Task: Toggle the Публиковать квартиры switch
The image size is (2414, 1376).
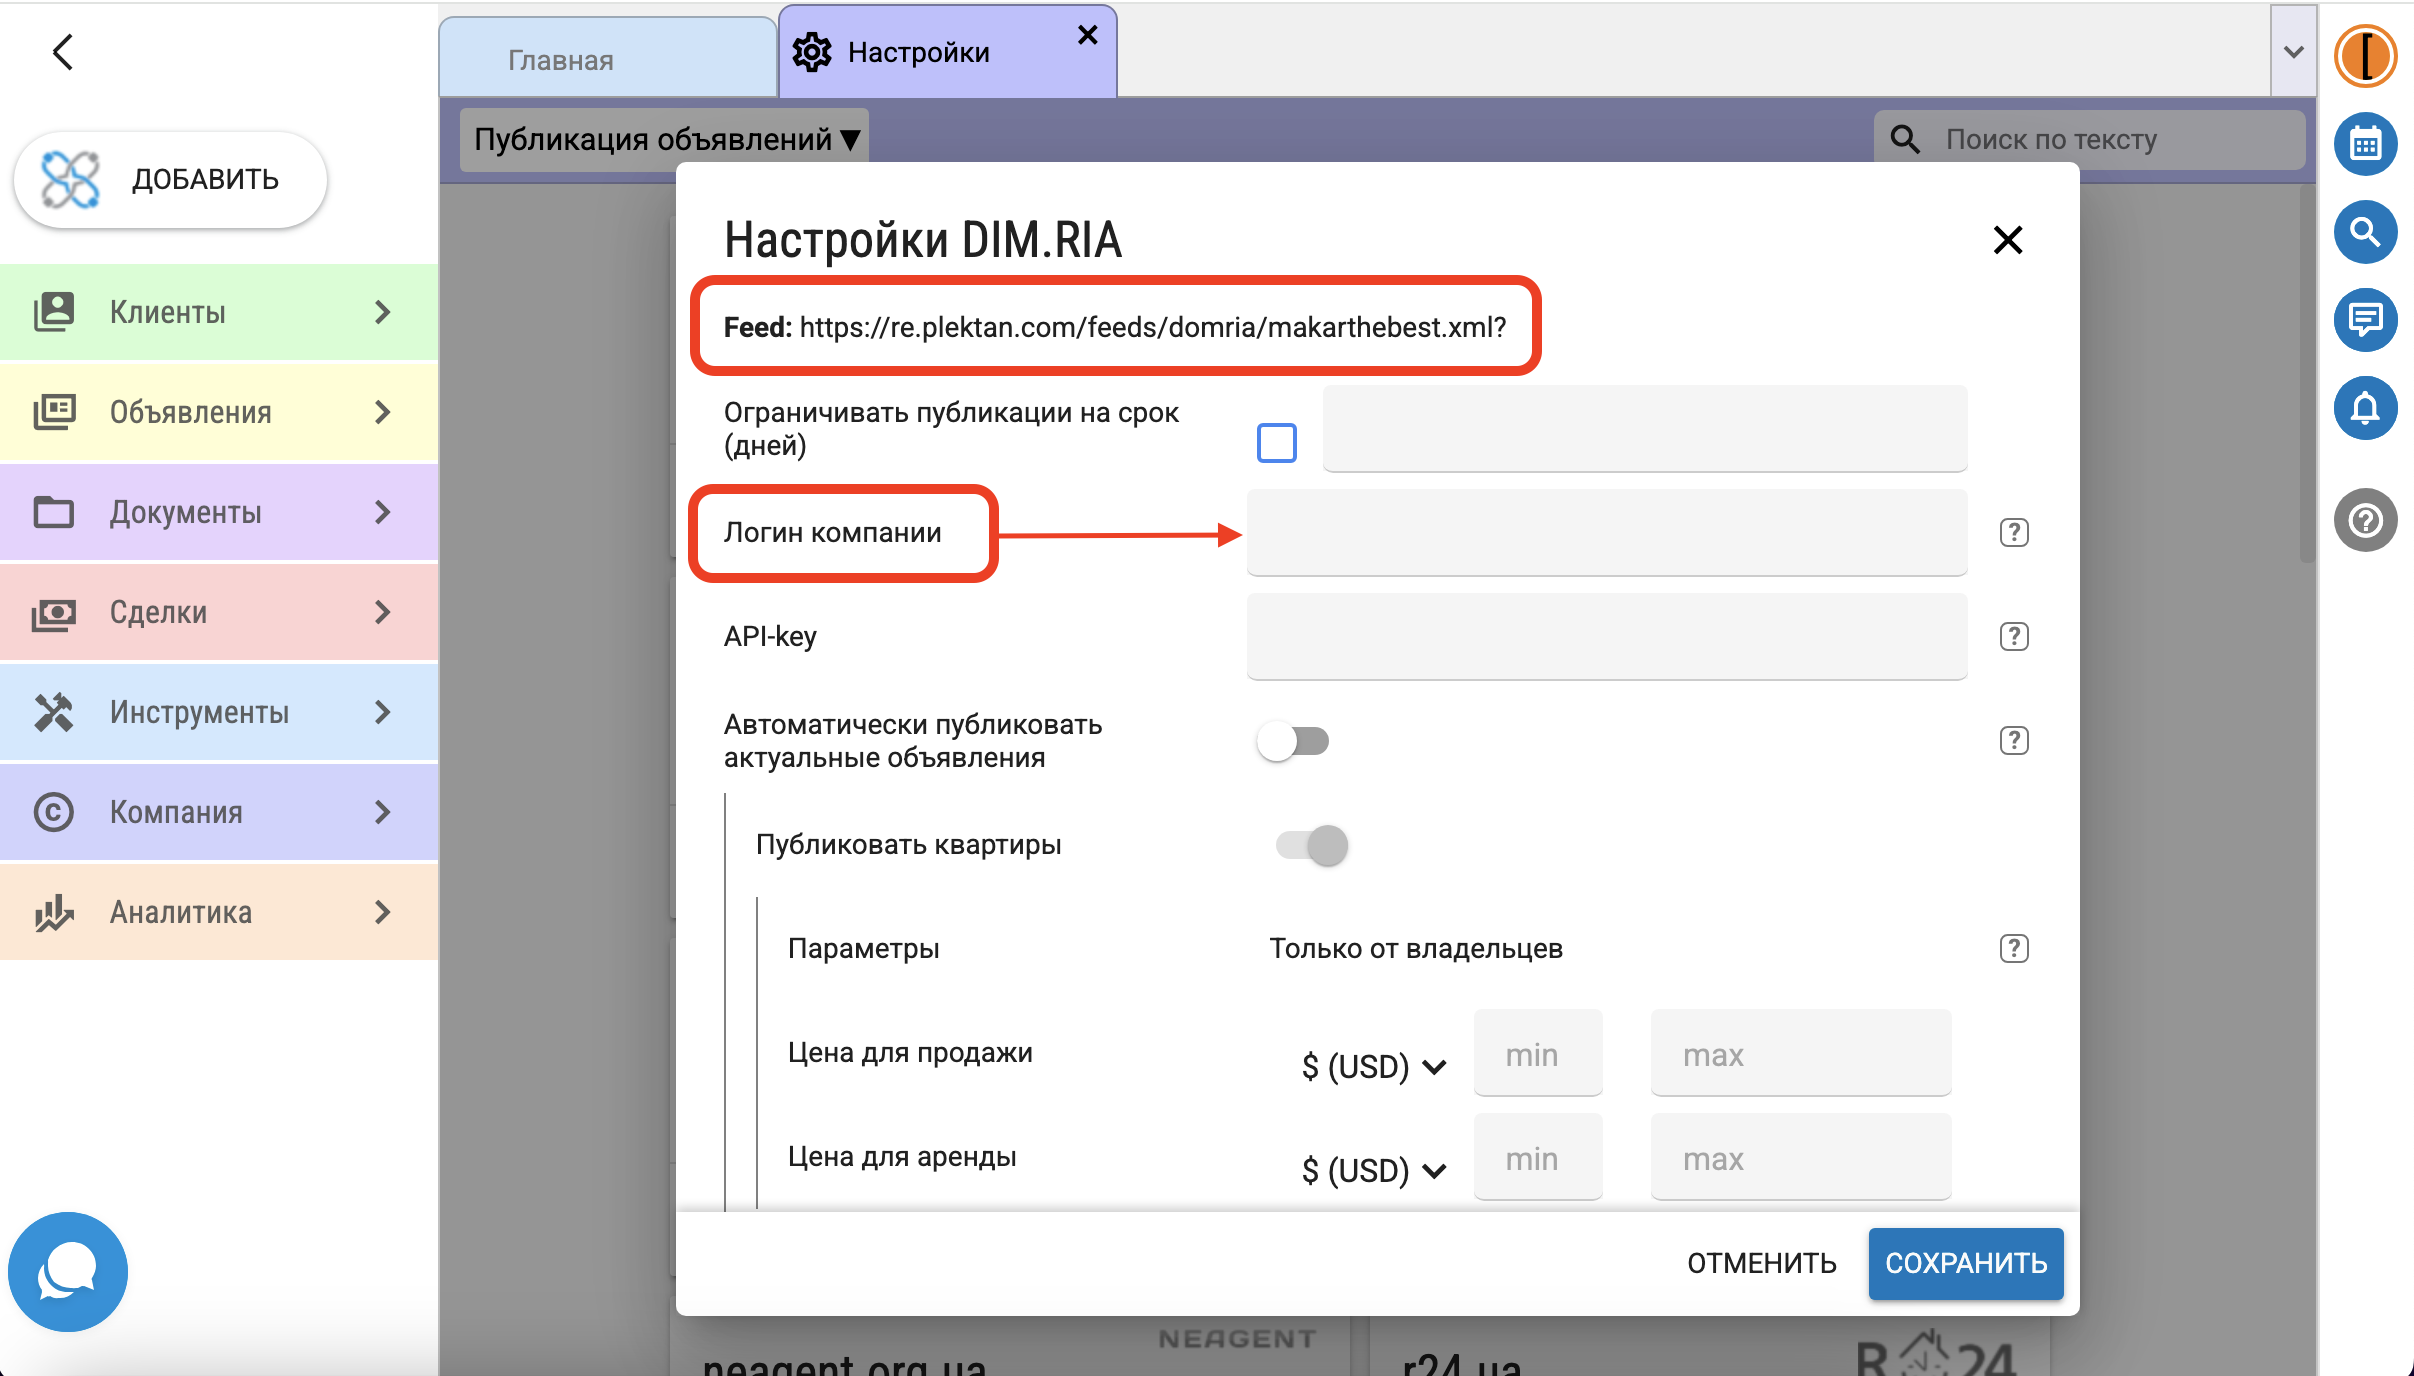Action: tap(1312, 845)
